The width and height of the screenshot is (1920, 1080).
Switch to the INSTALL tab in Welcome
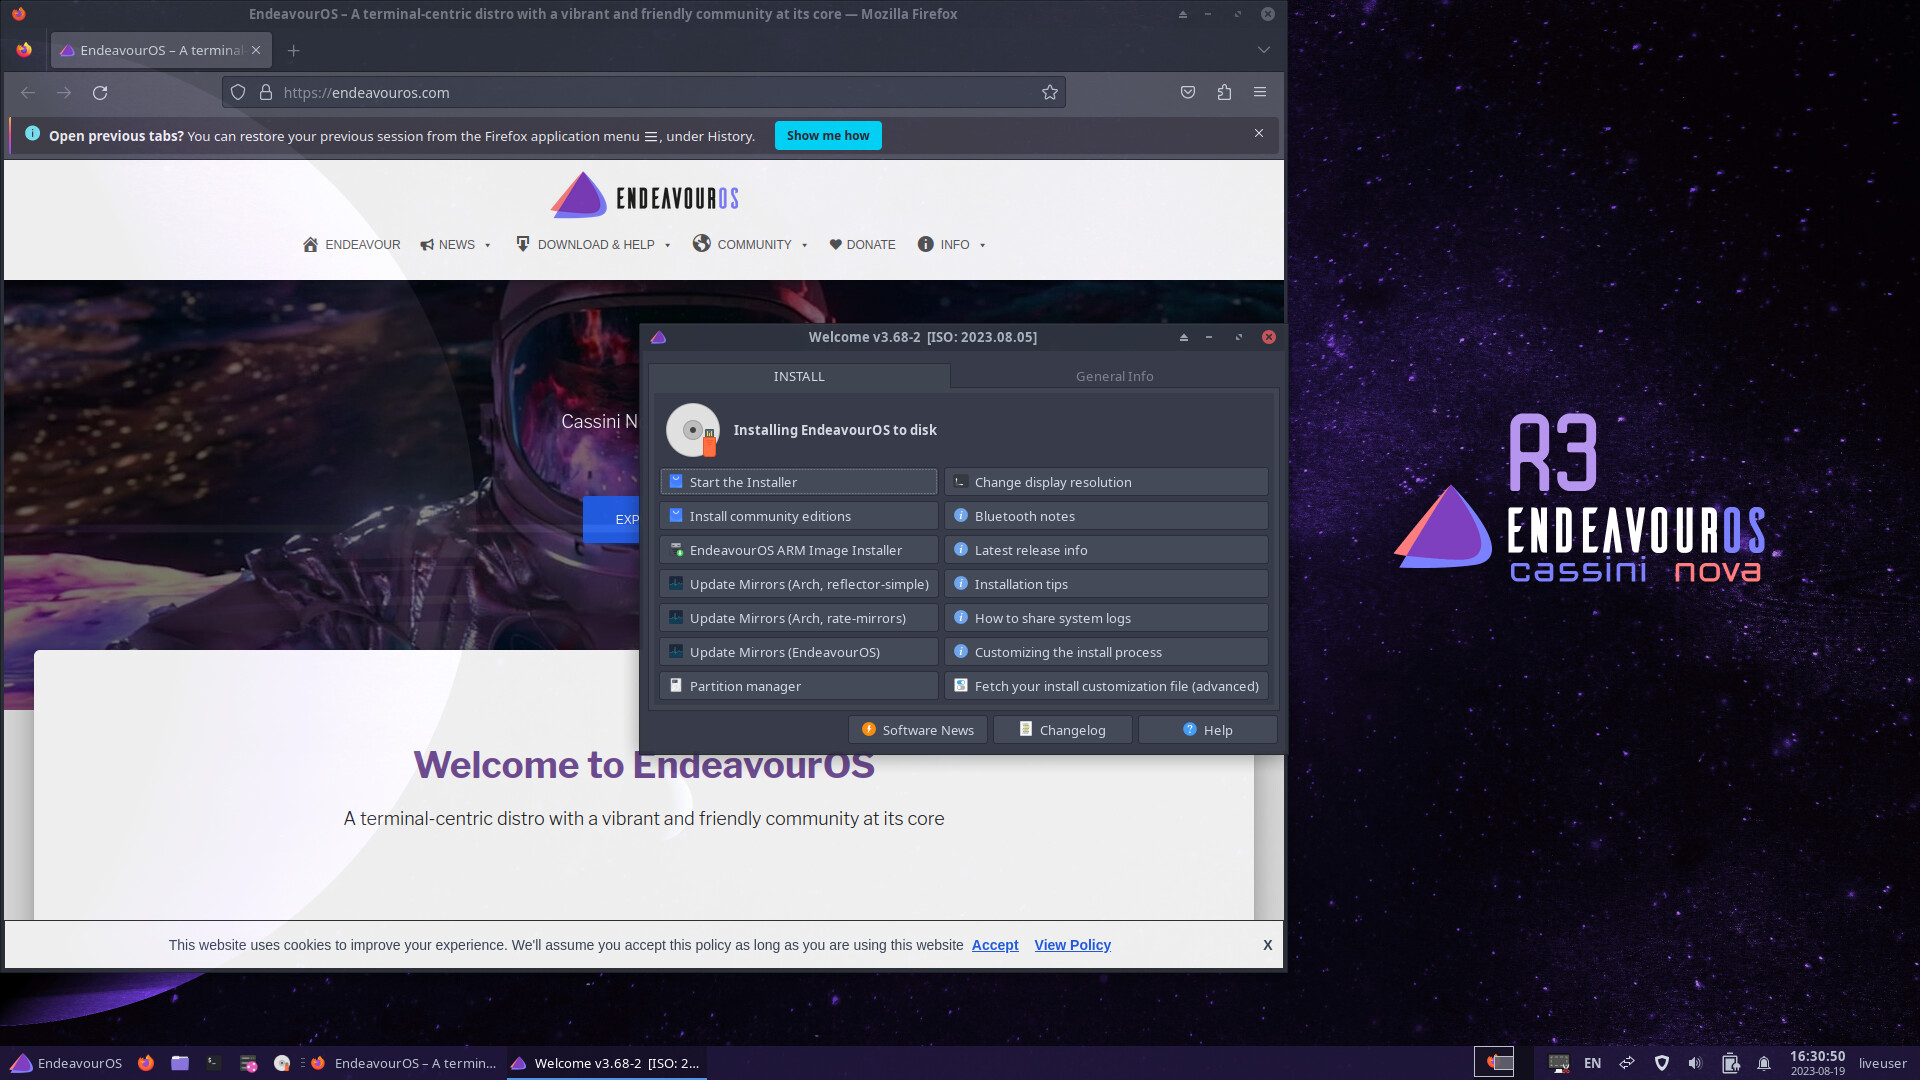tap(799, 377)
